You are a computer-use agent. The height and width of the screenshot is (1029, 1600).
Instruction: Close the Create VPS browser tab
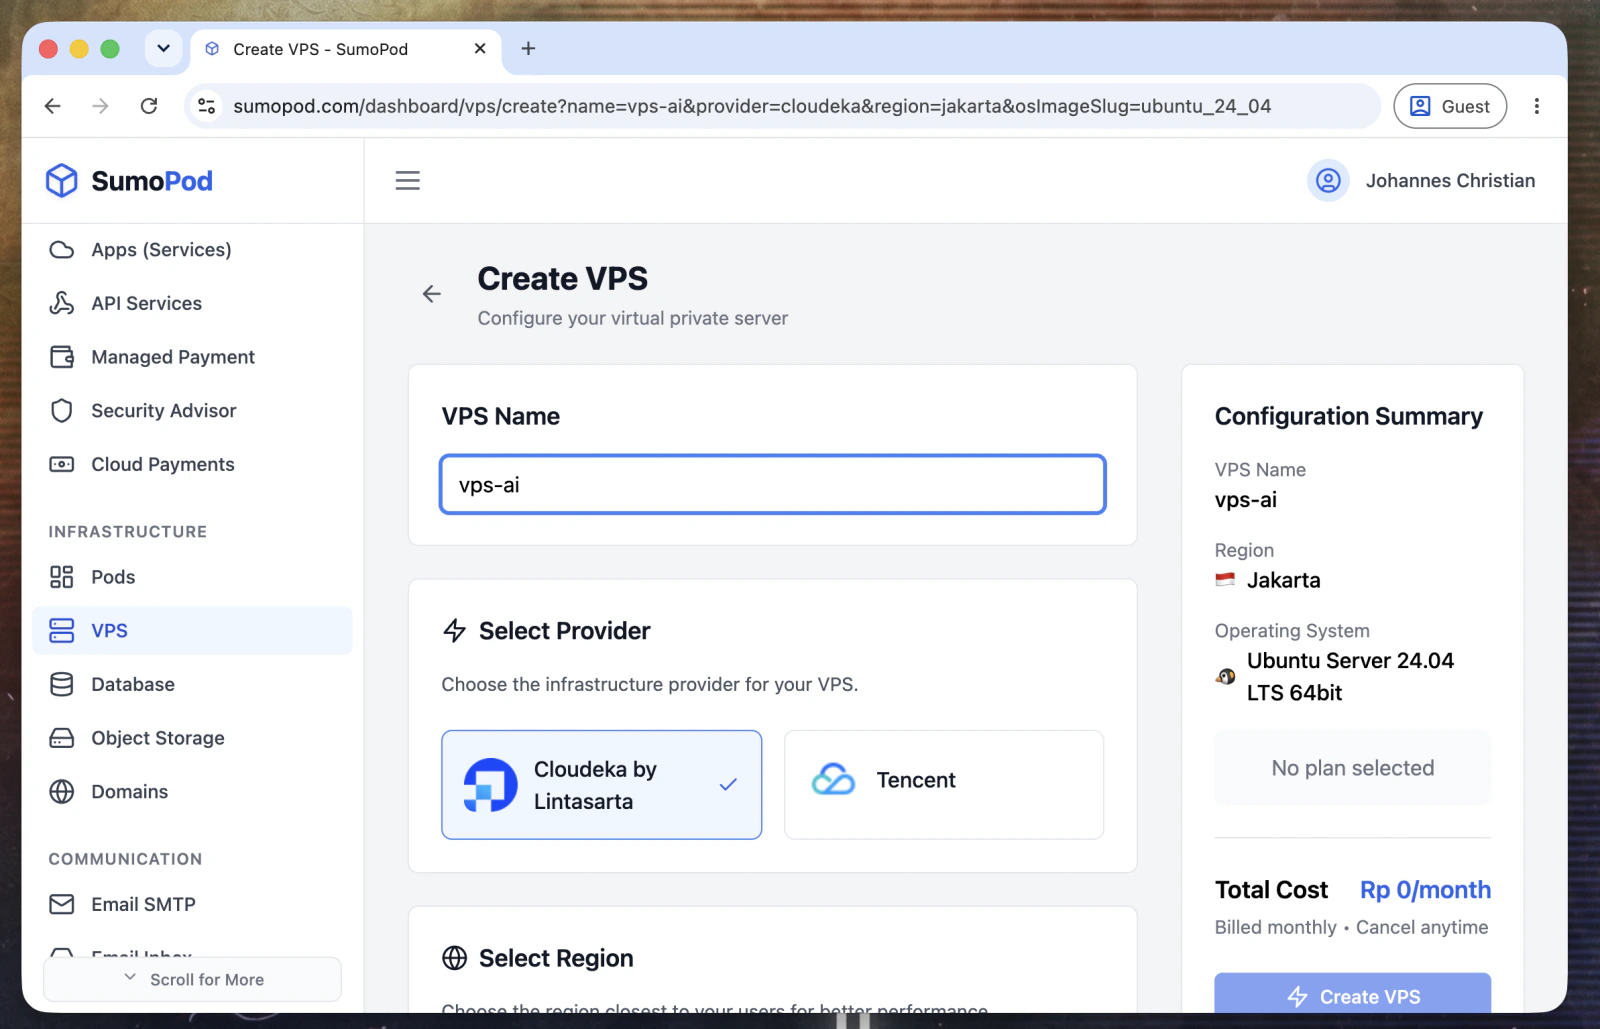(x=480, y=48)
